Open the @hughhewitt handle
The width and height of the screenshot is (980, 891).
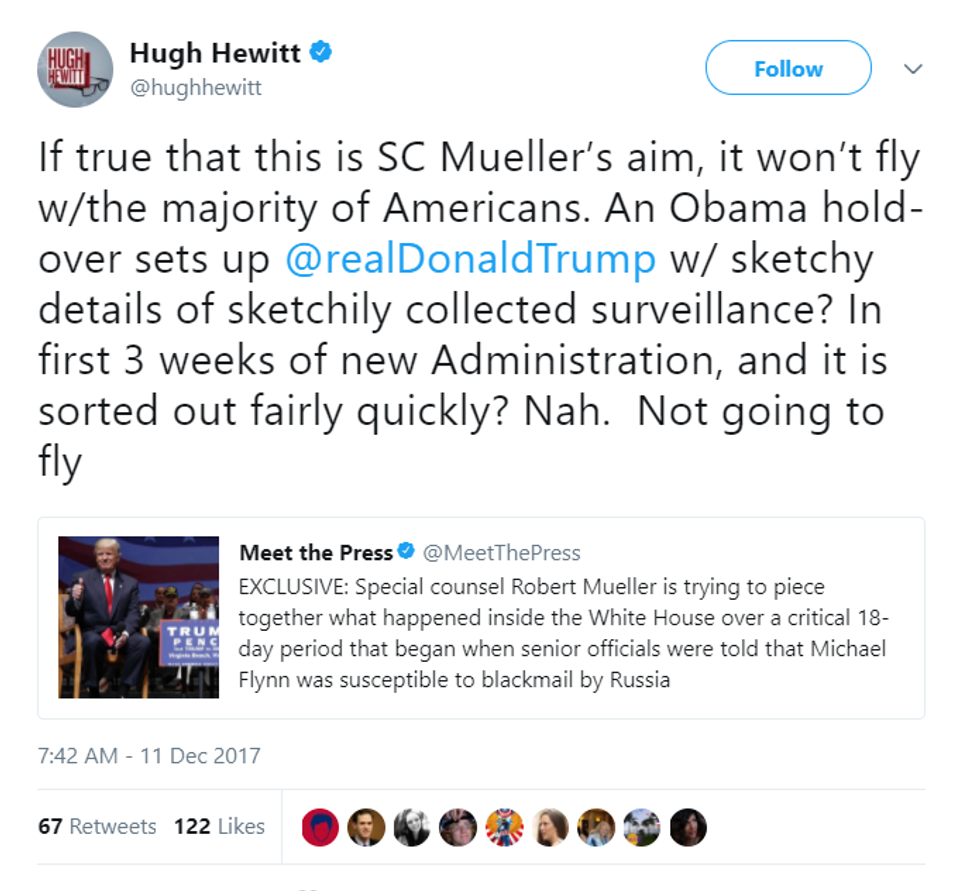pos(196,87)
